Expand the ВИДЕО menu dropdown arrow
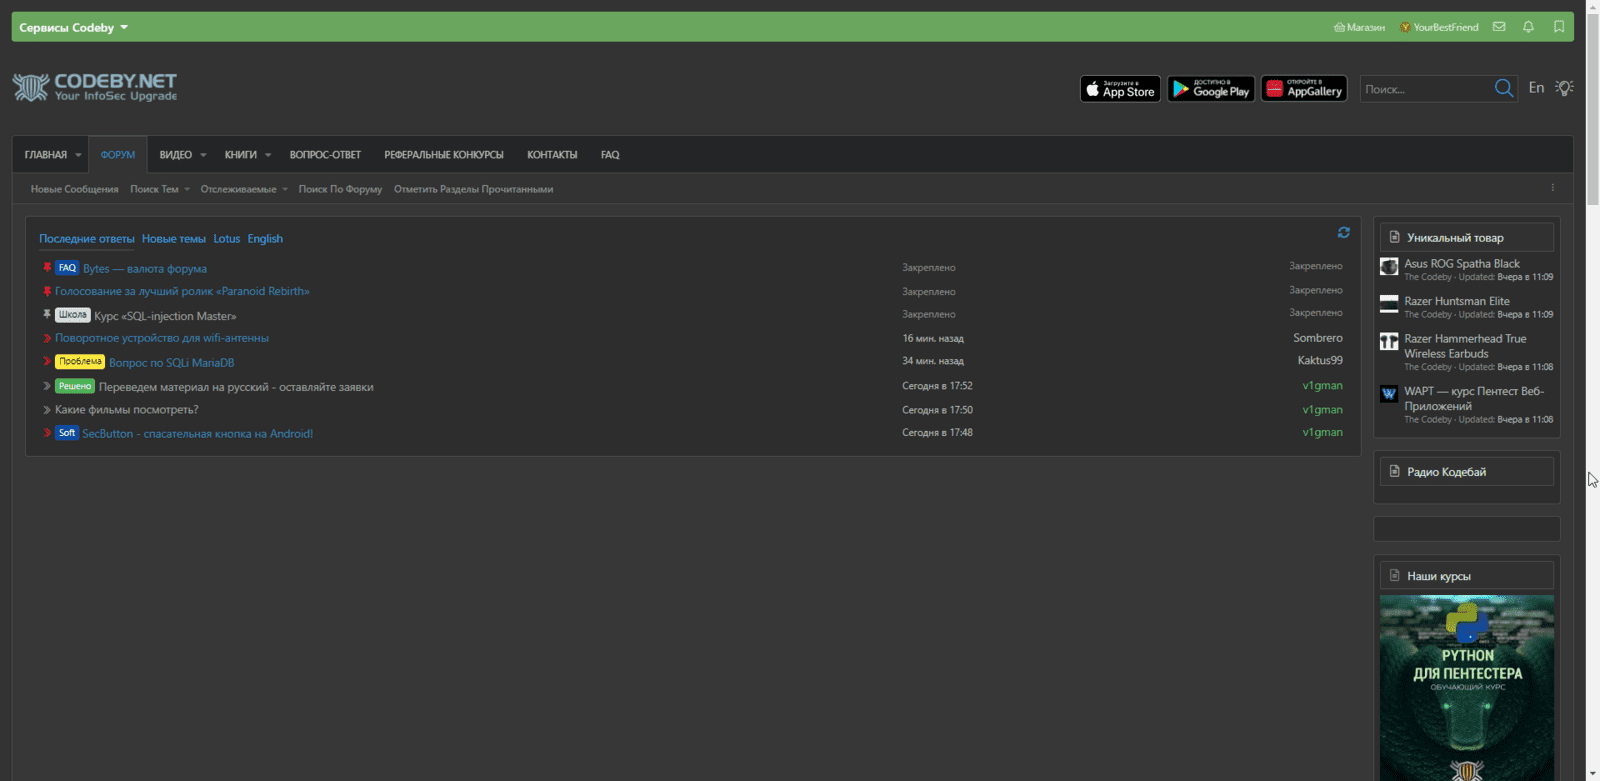Viewport: 1600px width, 781px height. click(203, 155)
